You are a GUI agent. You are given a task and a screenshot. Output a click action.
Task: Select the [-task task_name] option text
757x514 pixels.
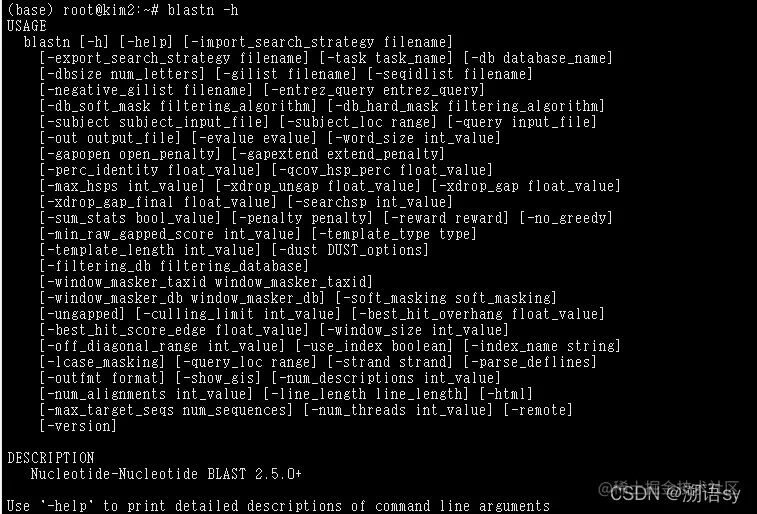[386, 58]
